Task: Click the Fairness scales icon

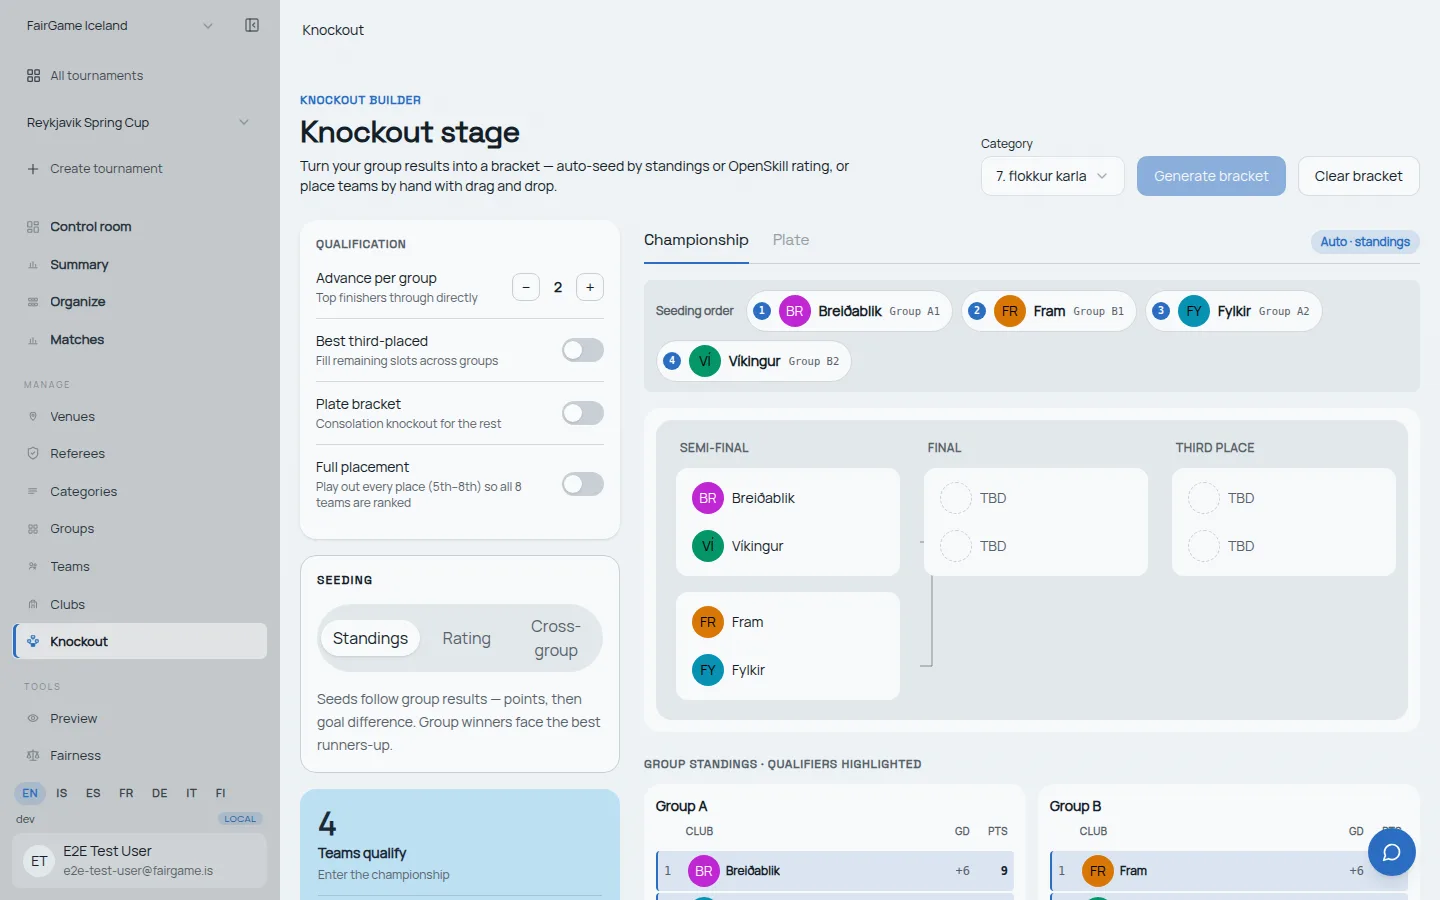Action: pos(33,756)
